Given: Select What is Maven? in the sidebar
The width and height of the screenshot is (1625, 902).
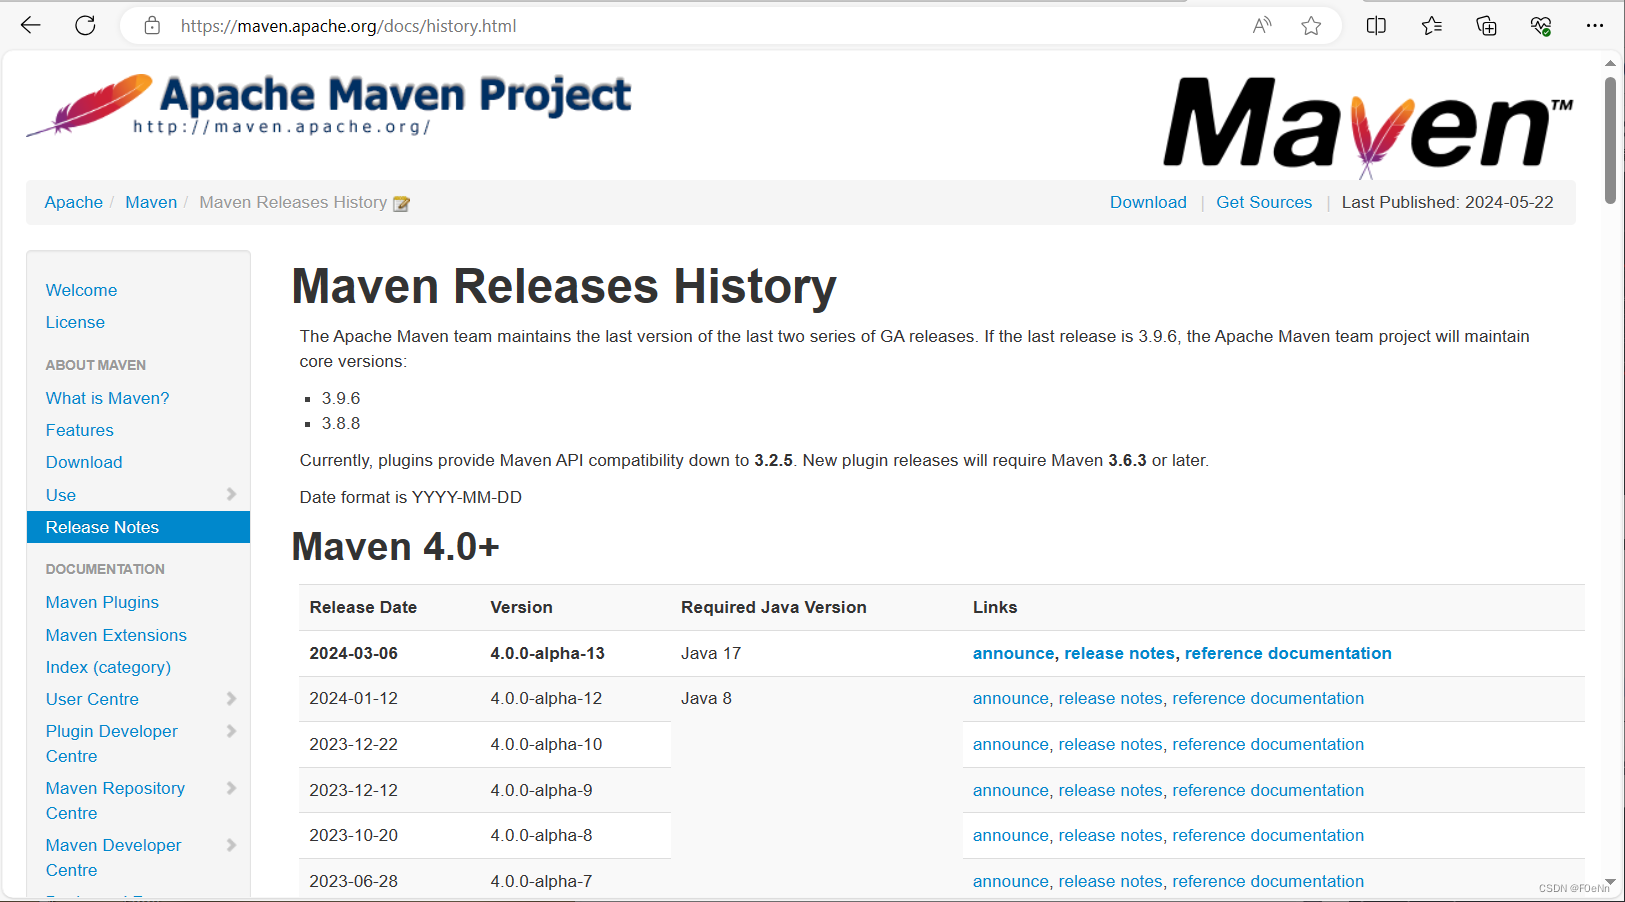Looking at the screenshot, I should [107, 398].
